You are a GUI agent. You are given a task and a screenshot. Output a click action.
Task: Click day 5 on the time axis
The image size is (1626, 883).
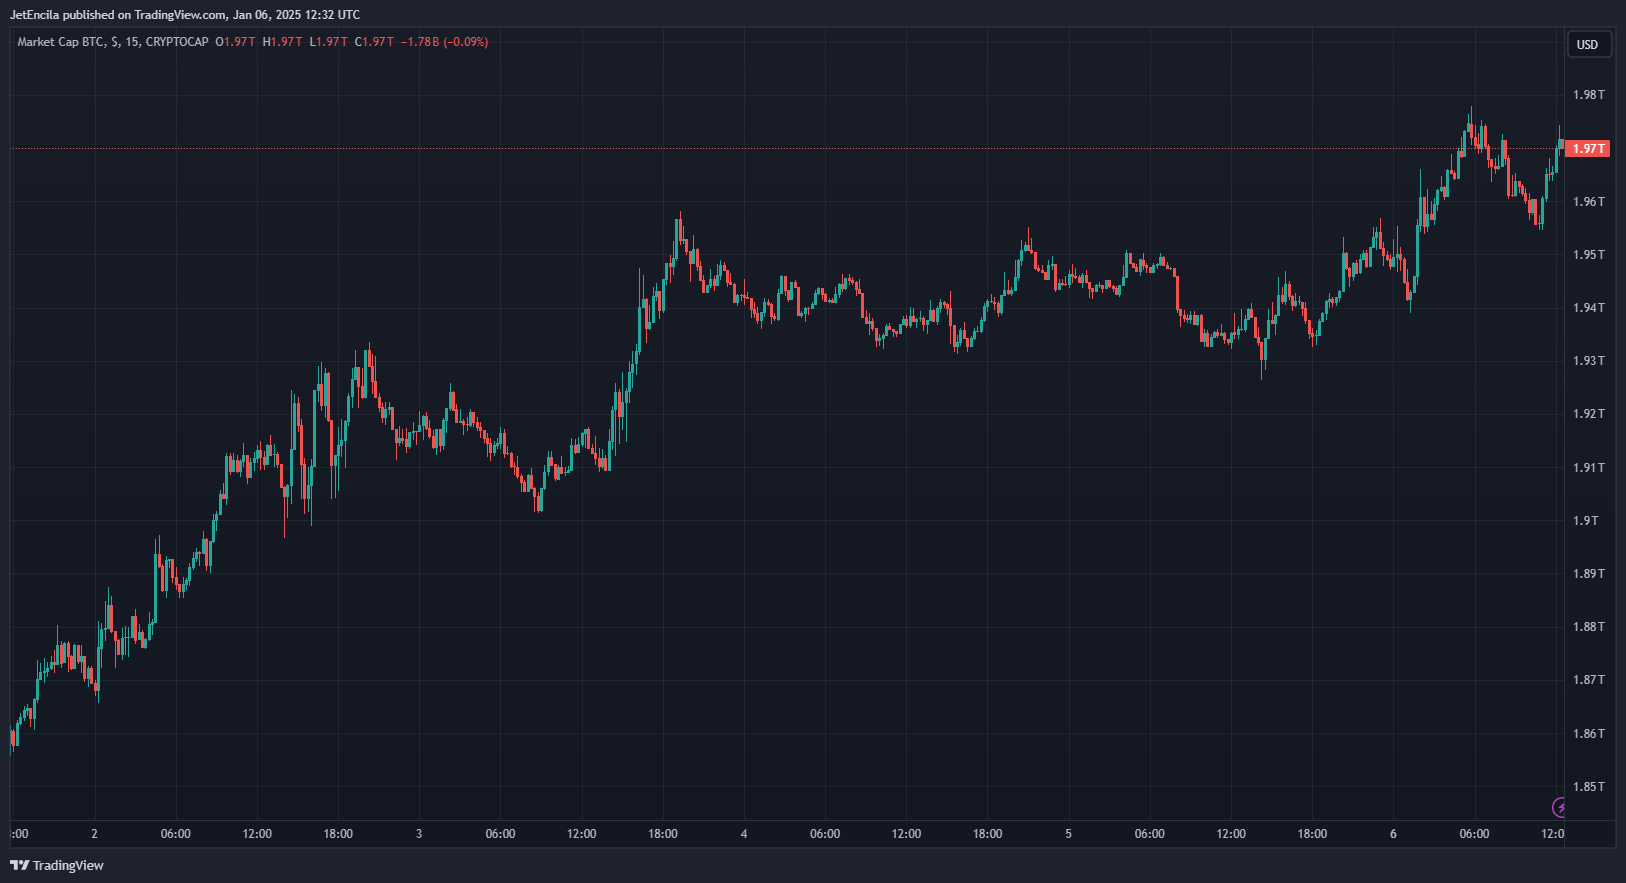1068,834
